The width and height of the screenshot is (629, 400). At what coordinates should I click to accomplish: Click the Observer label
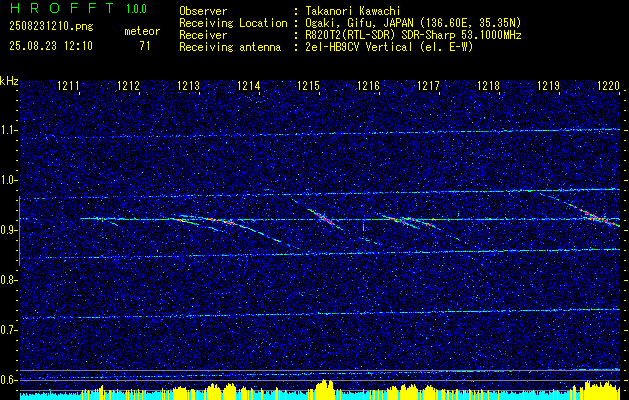(x=203, y=11)
